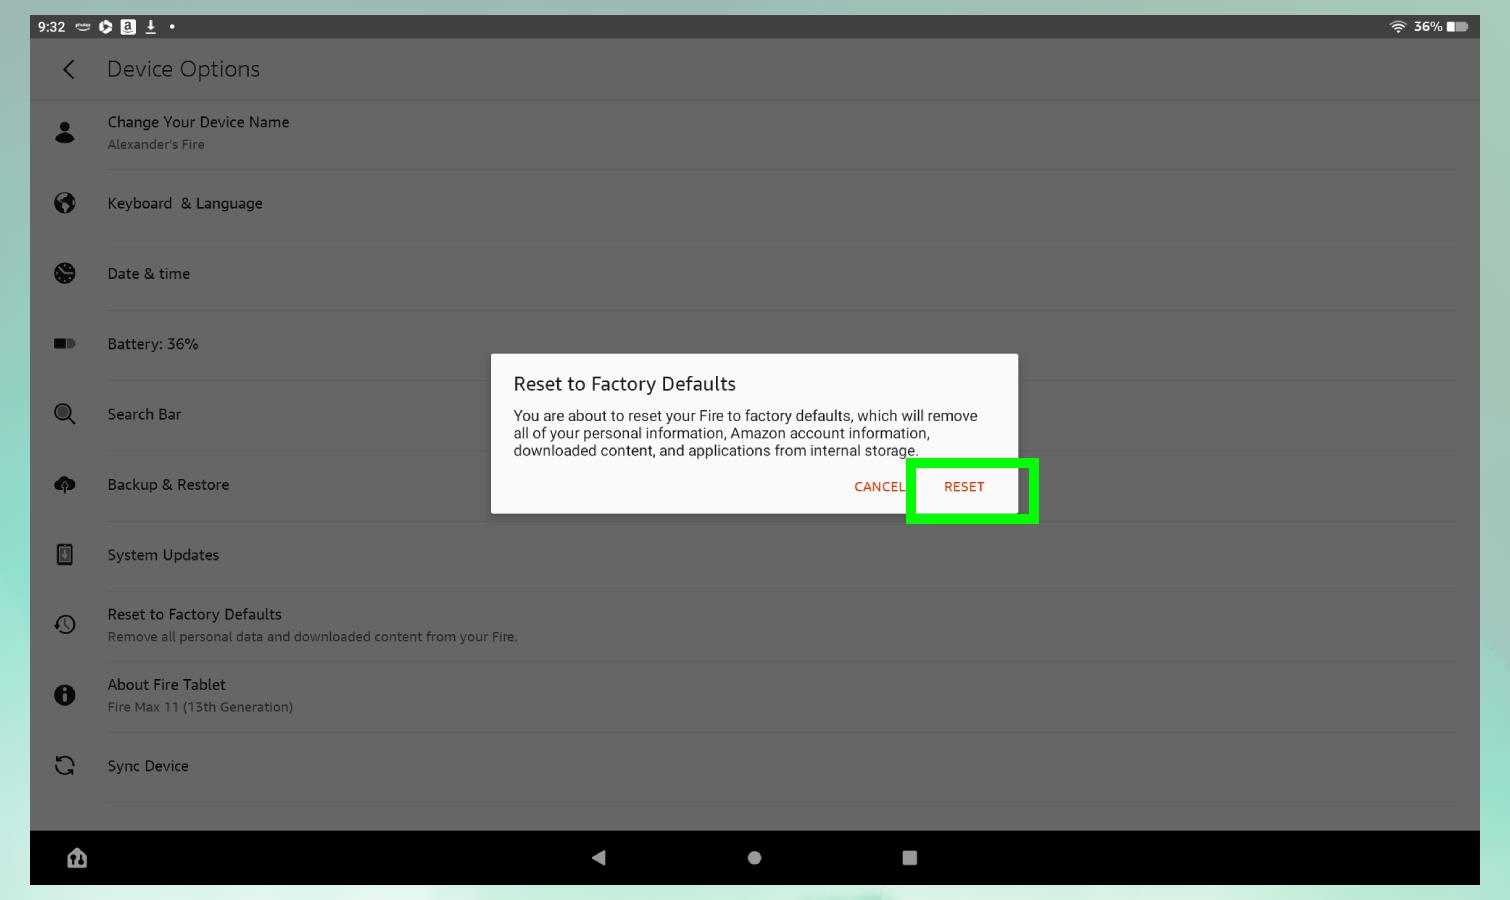Tap the battery icon in settings list
Viewport: 1510px width, 900px height.
point(65,343)
